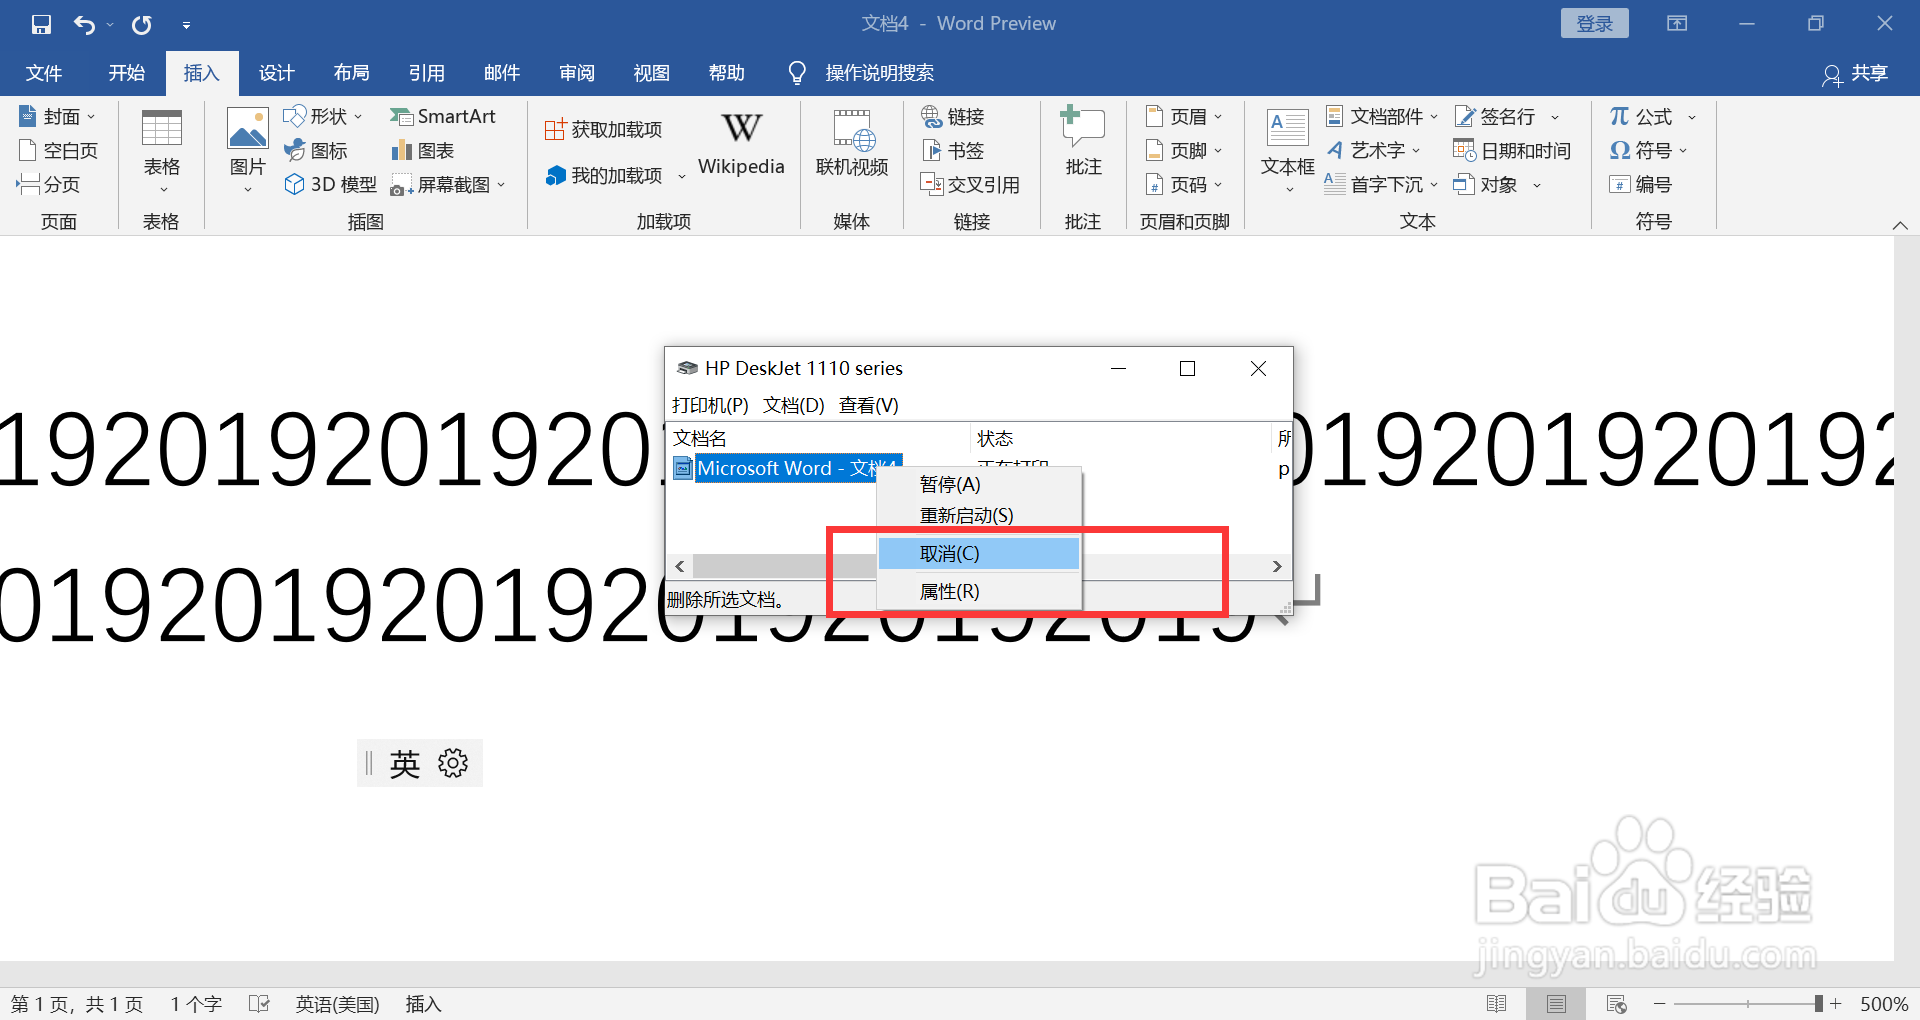Open the 打印机(P) menu in printer dialog
The height and width of the screenshot is (1020, 1920).
pyautogui.click(x=708, y=405)
